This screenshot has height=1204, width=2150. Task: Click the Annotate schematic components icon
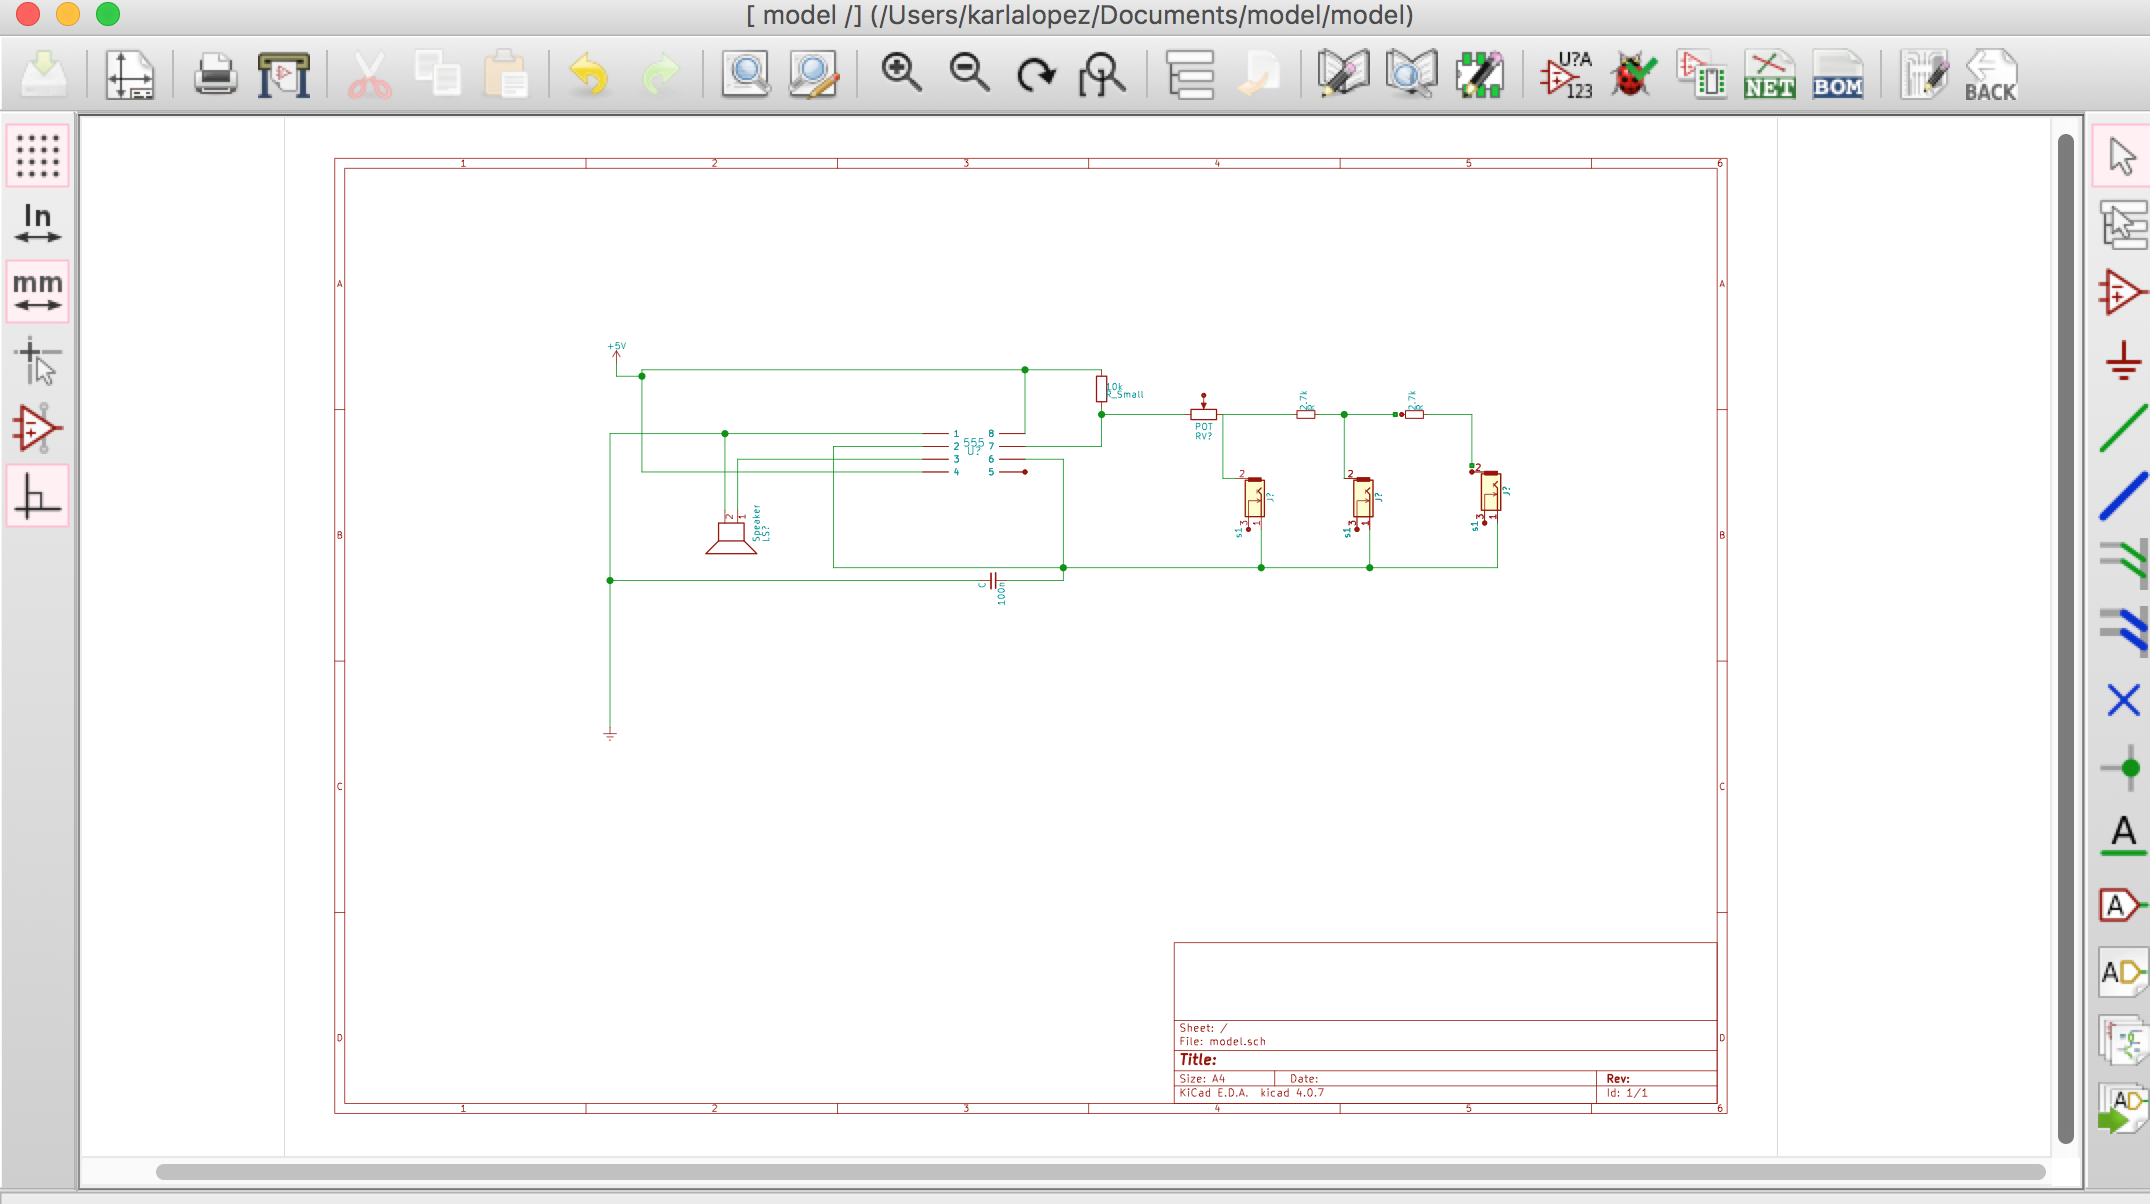(x=1566, y=75)
